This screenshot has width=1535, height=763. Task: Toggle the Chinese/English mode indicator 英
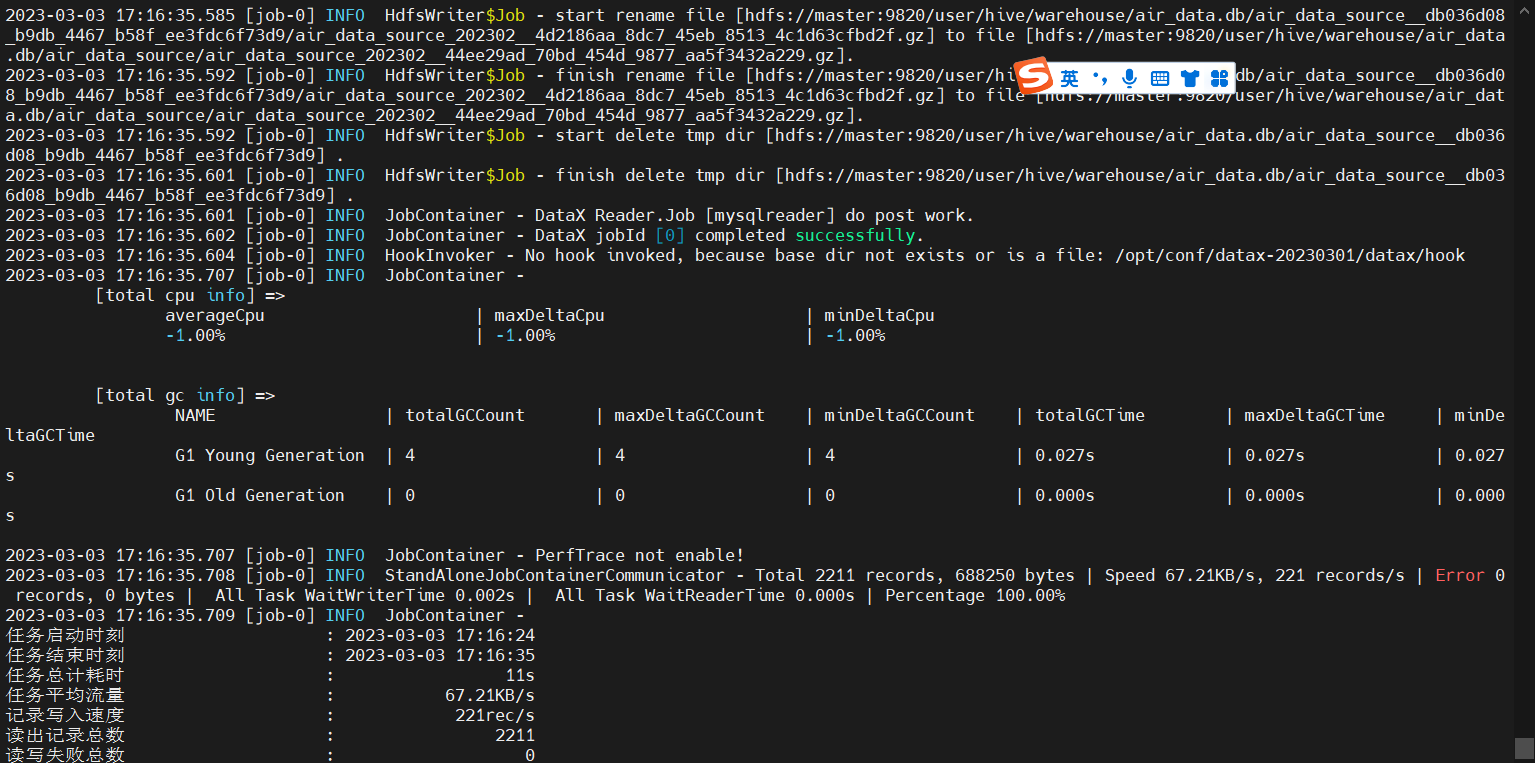point(1070,78)
